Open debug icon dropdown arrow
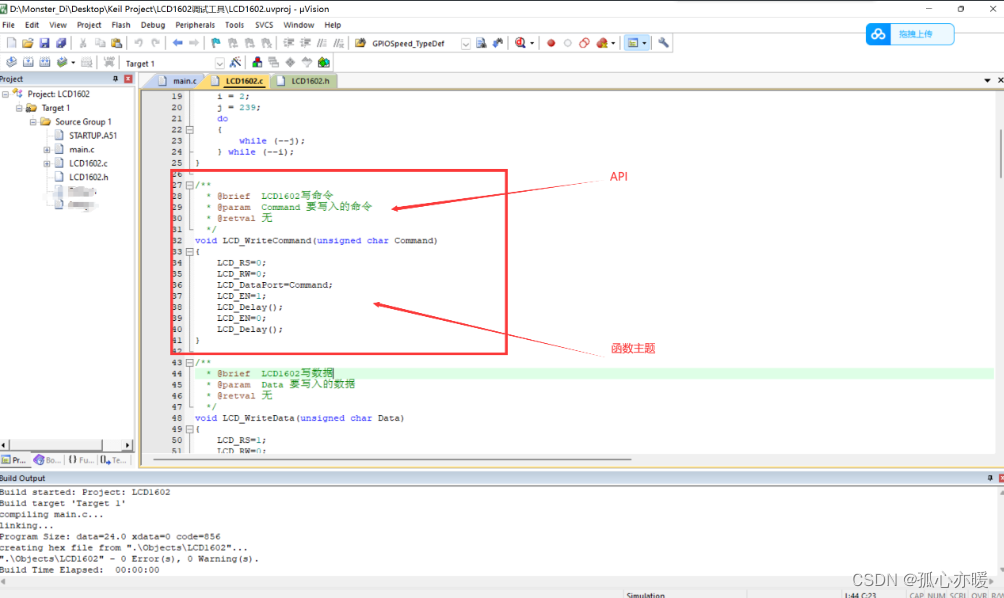The image size is (1004, 598). coord(532,44)
